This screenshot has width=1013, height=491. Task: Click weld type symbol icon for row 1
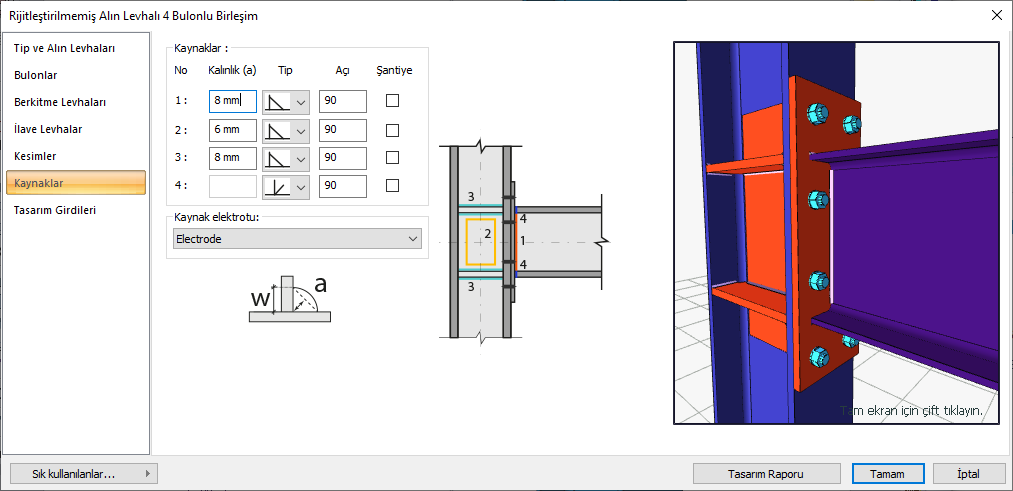point(277,101)
